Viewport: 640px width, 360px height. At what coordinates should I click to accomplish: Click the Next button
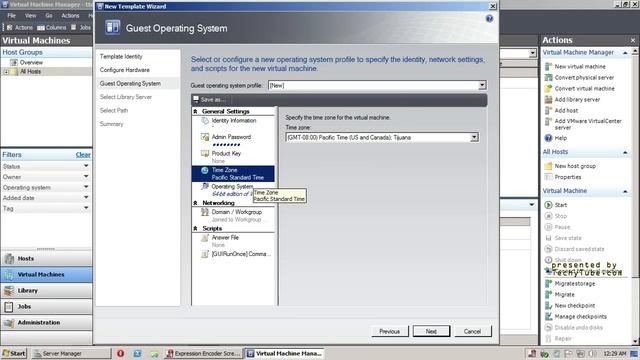click(431, 331)
